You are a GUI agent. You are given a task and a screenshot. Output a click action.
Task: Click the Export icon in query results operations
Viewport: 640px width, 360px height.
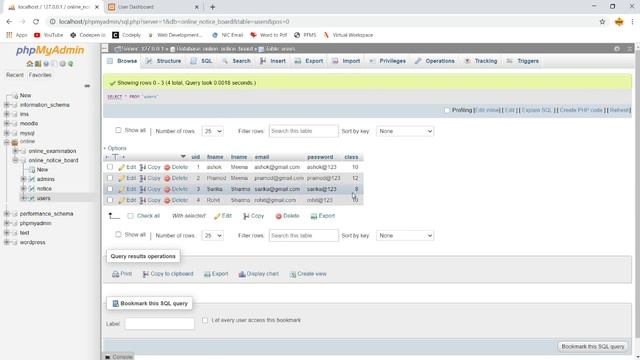click(207, 274)
